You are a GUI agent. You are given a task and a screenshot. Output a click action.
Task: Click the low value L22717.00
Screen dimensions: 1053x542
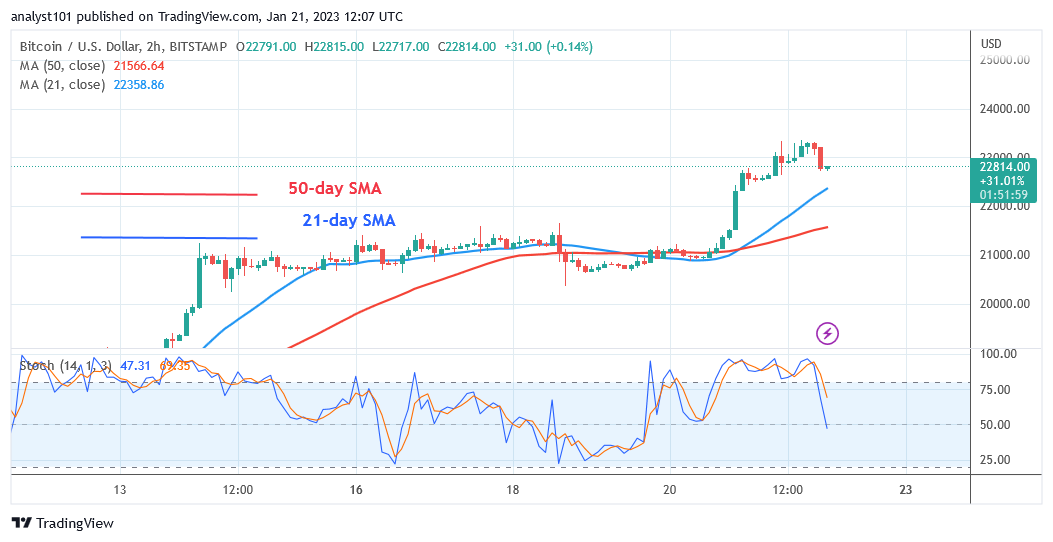[x=401, y=46]
